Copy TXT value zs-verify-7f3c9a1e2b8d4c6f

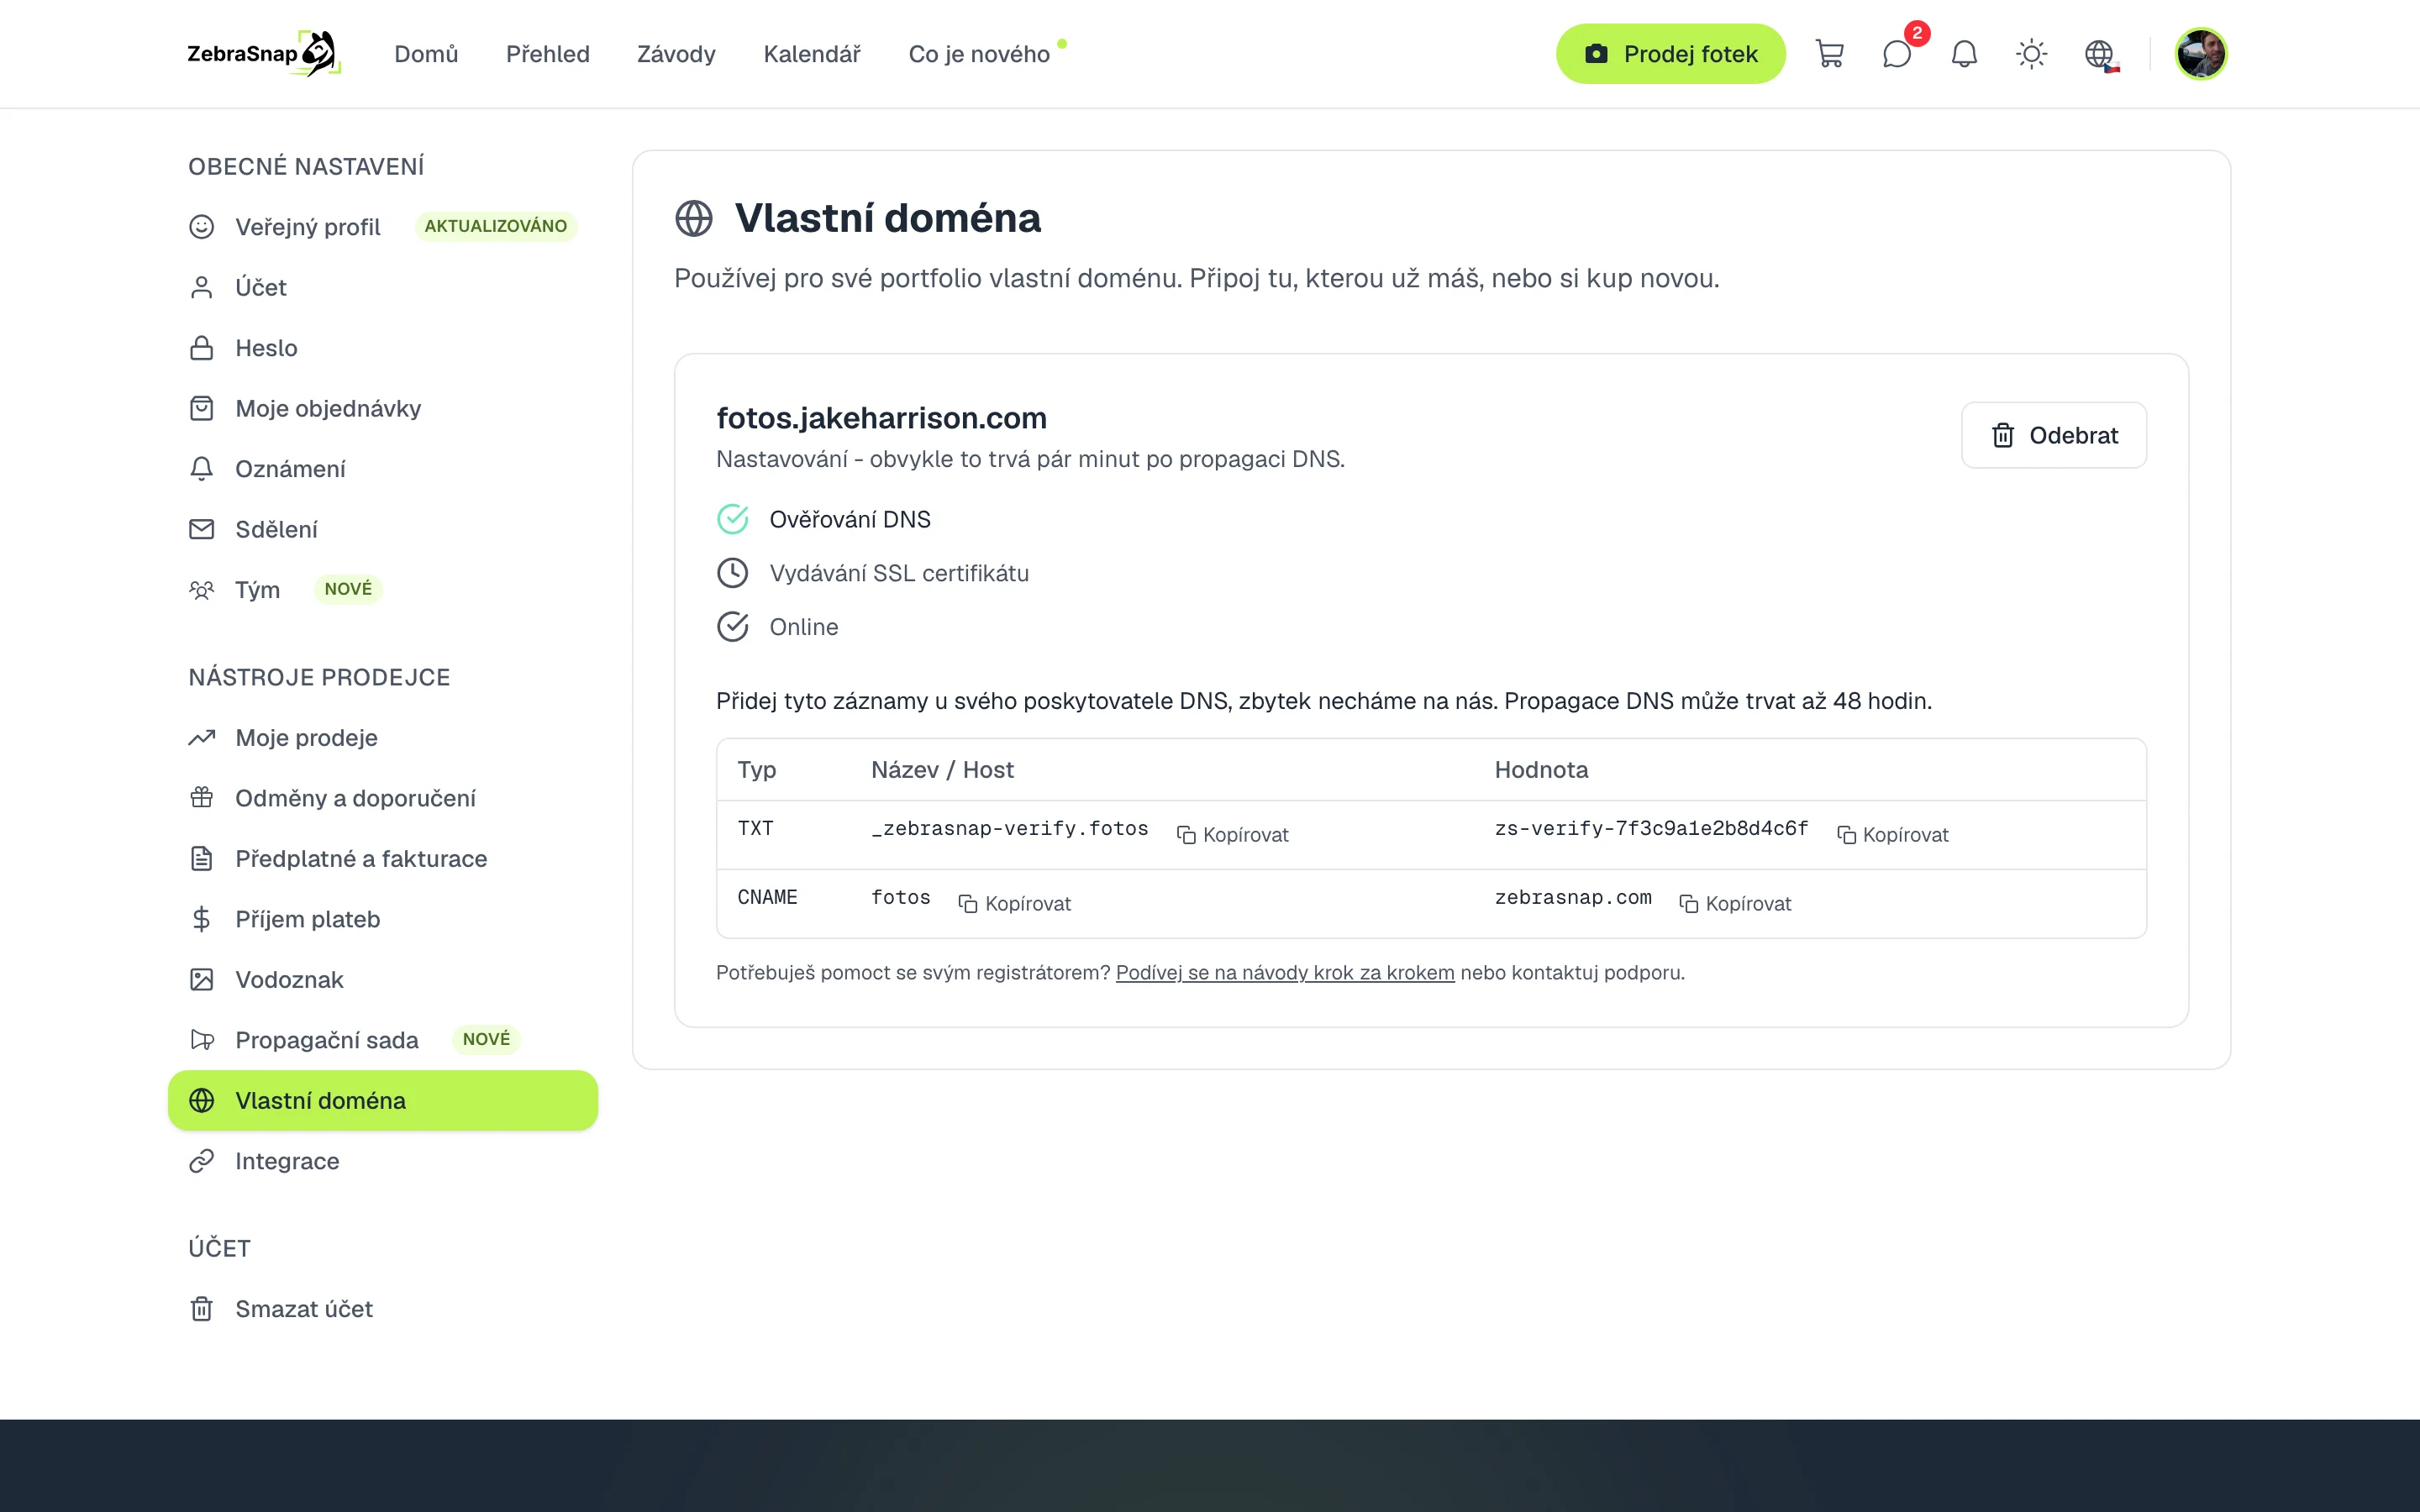pos(1892,835)
